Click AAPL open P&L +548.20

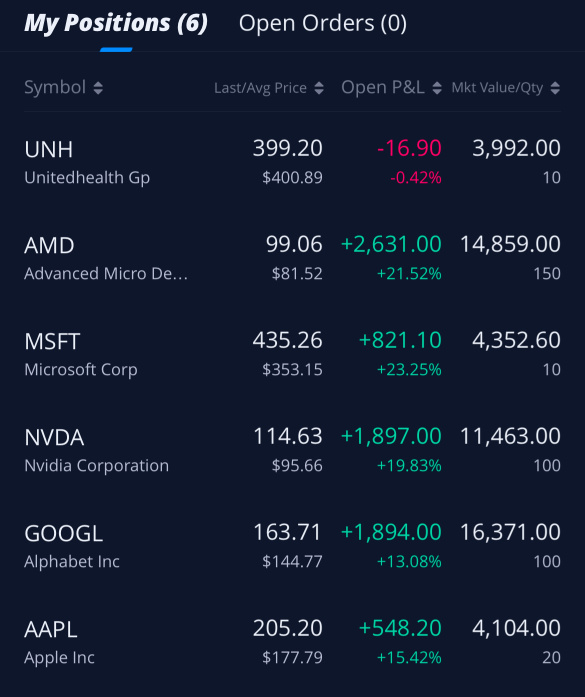point(400,628)
